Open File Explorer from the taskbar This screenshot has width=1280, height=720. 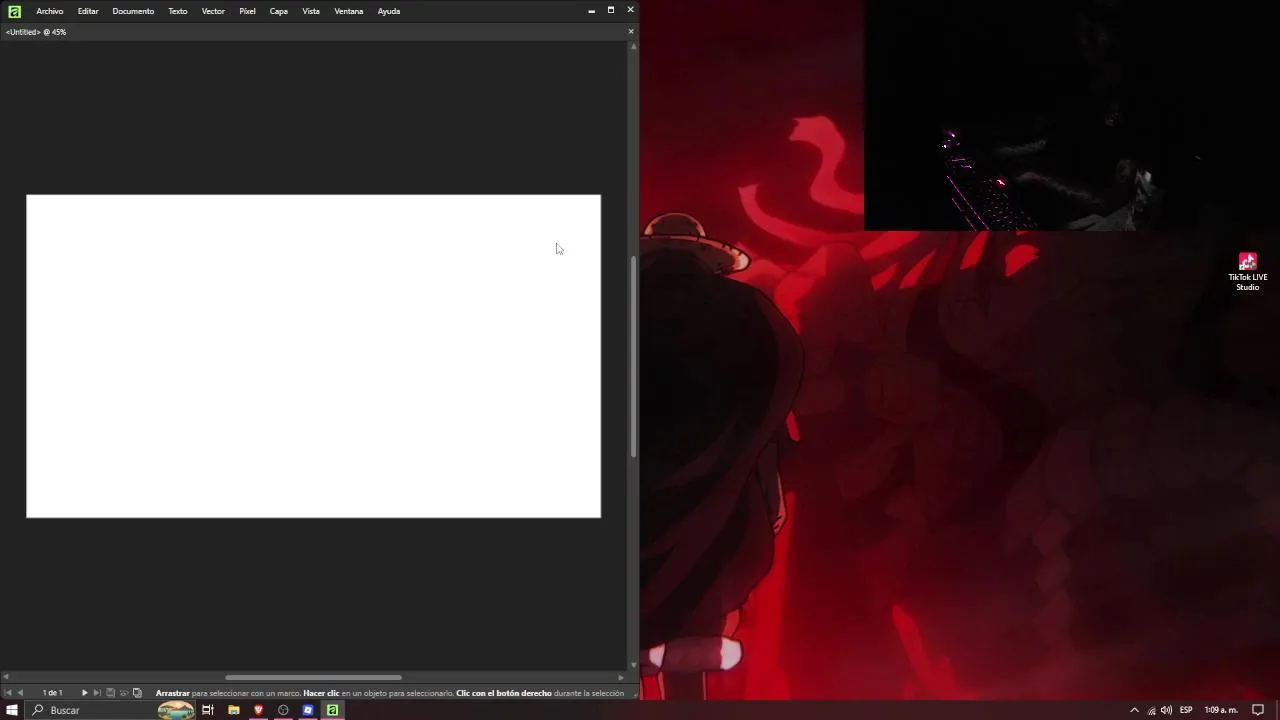point(233,710)
